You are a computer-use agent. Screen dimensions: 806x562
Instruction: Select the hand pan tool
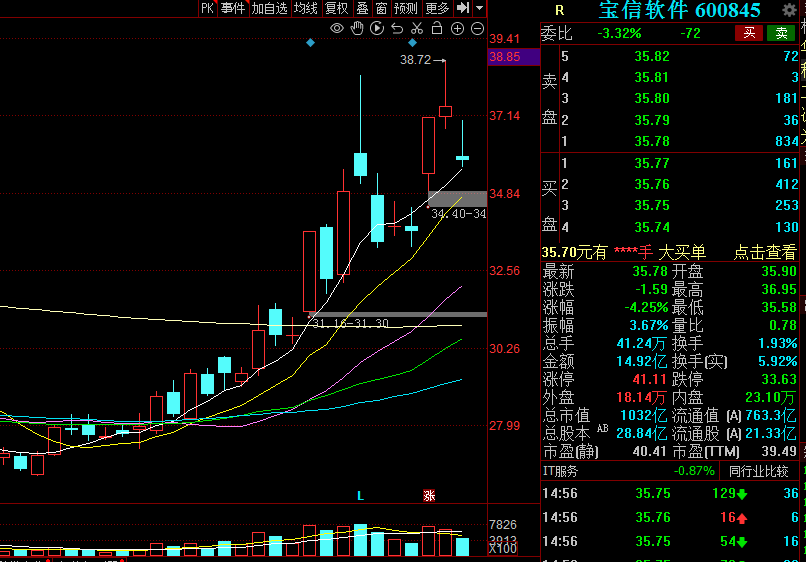pyautogui.click(x=357, y=29)
